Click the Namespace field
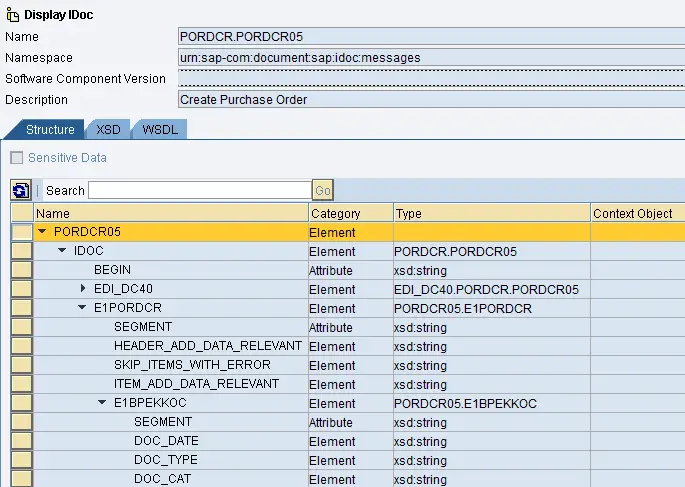The image size is (685, 487). tap(431, 58)
